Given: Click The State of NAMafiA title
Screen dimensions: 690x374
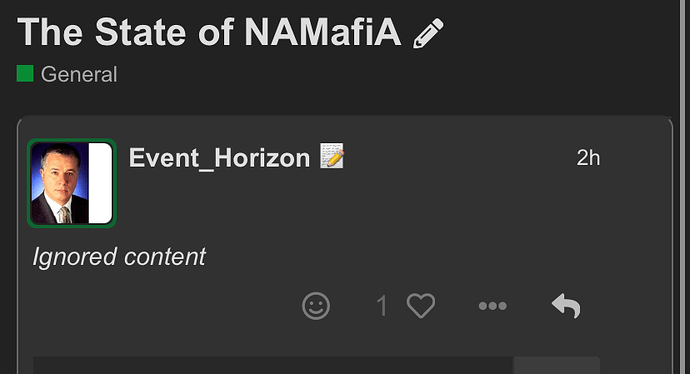Looking at the screenshot, I should (x=209, y=32).
